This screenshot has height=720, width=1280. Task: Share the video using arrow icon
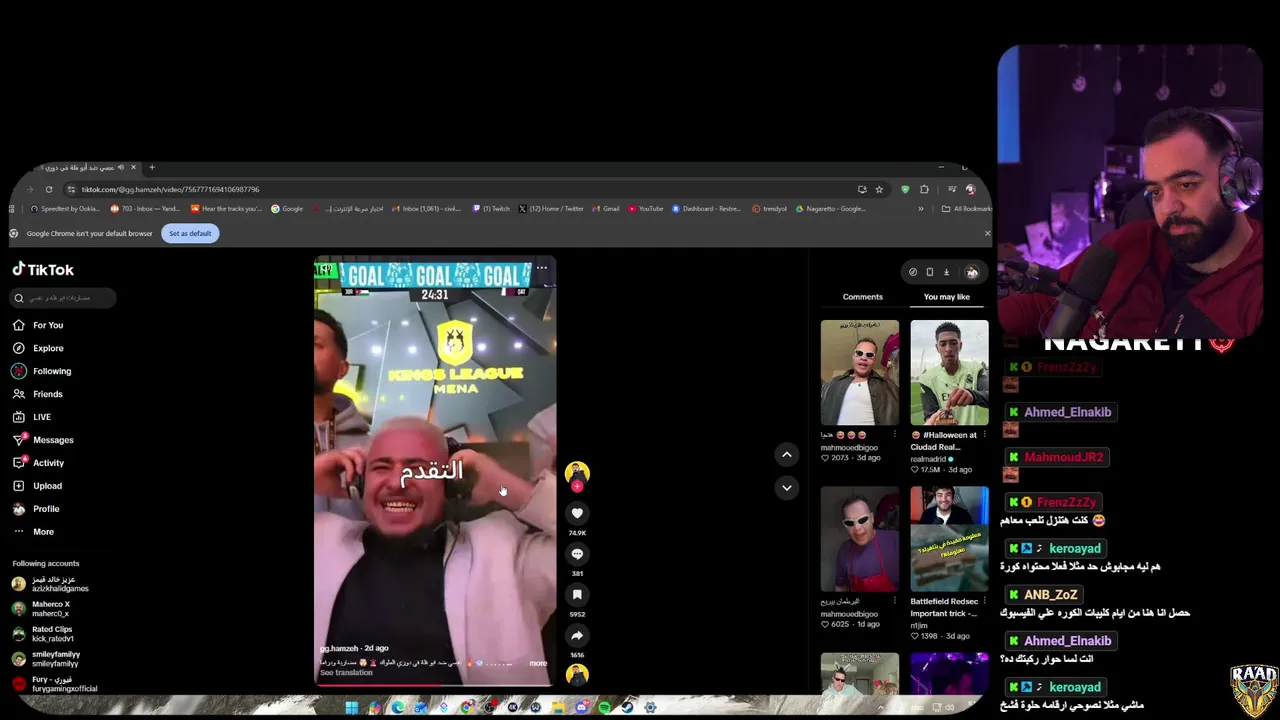coord(577,636)
